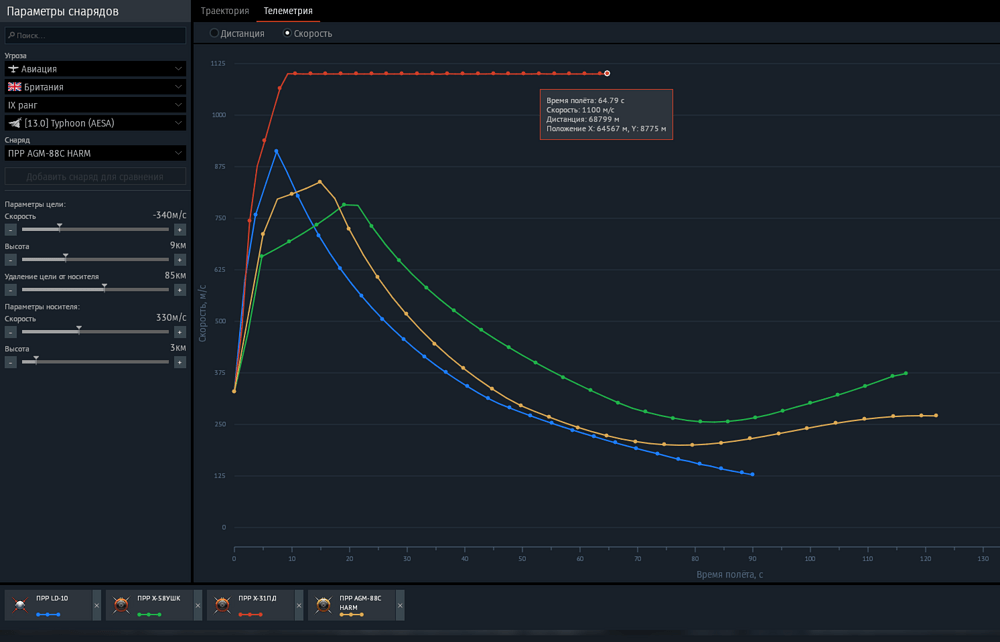Increase target distance from carrier

[180, 290]
